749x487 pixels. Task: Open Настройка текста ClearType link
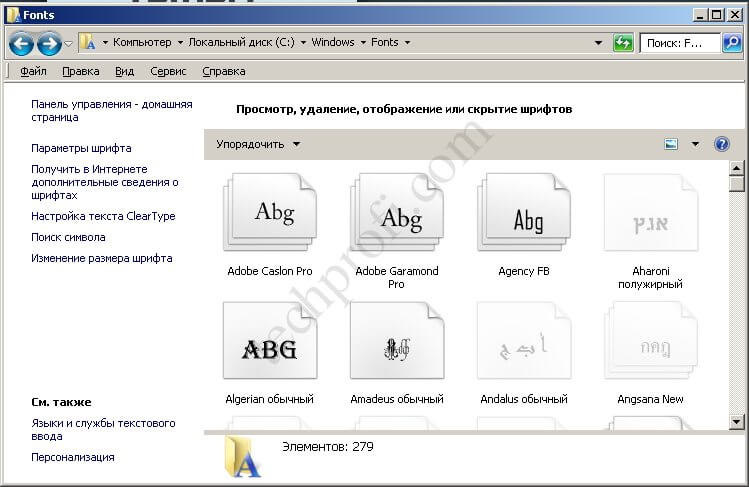(103, 216)
